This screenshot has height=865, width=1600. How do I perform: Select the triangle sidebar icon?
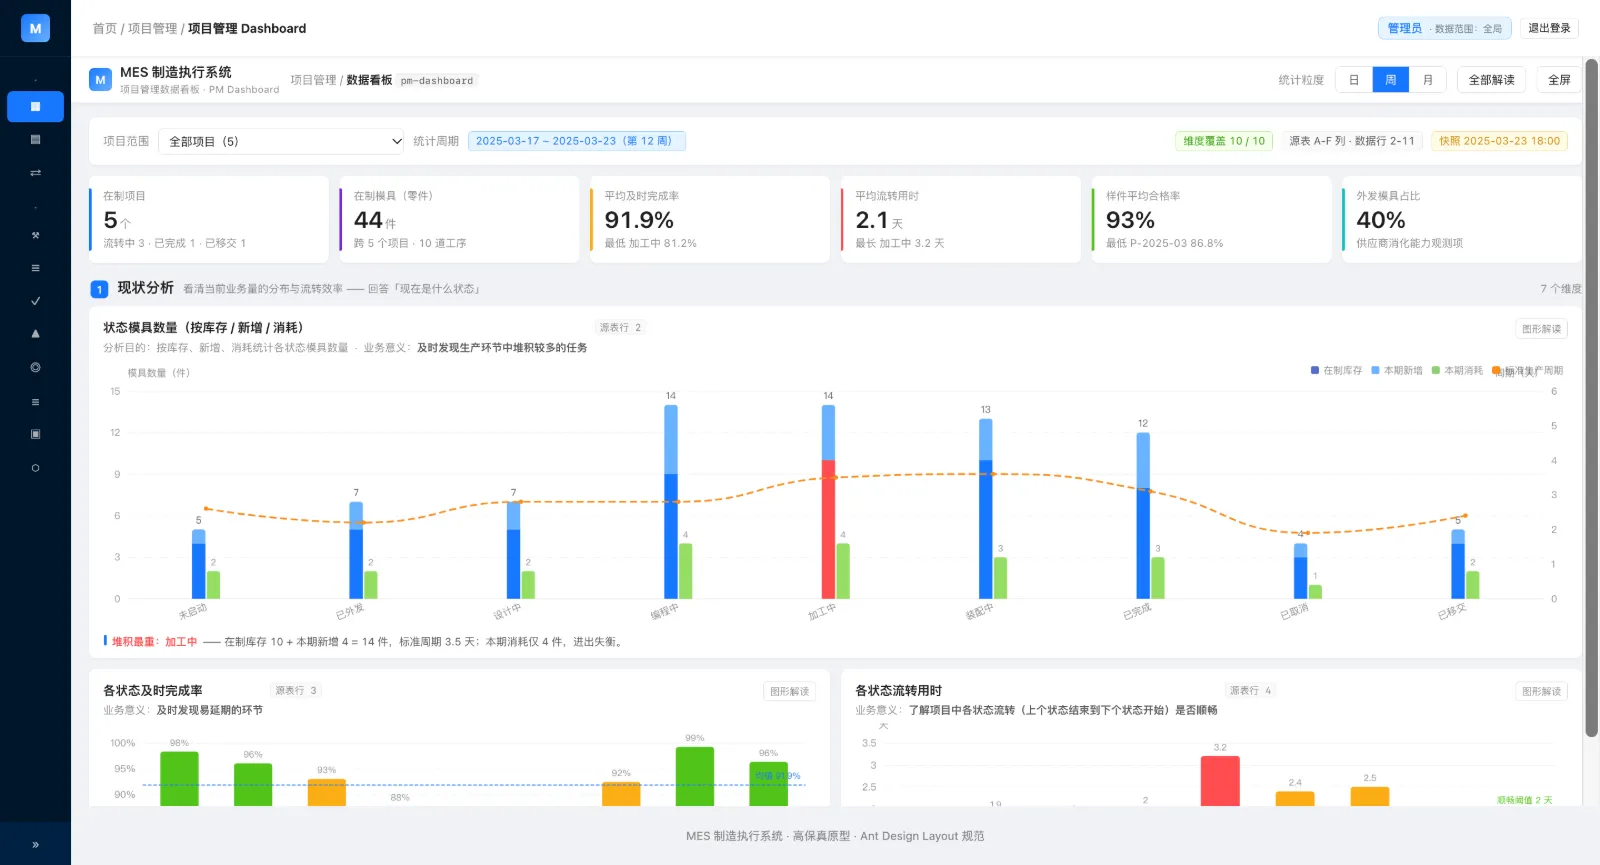(35, 334)
